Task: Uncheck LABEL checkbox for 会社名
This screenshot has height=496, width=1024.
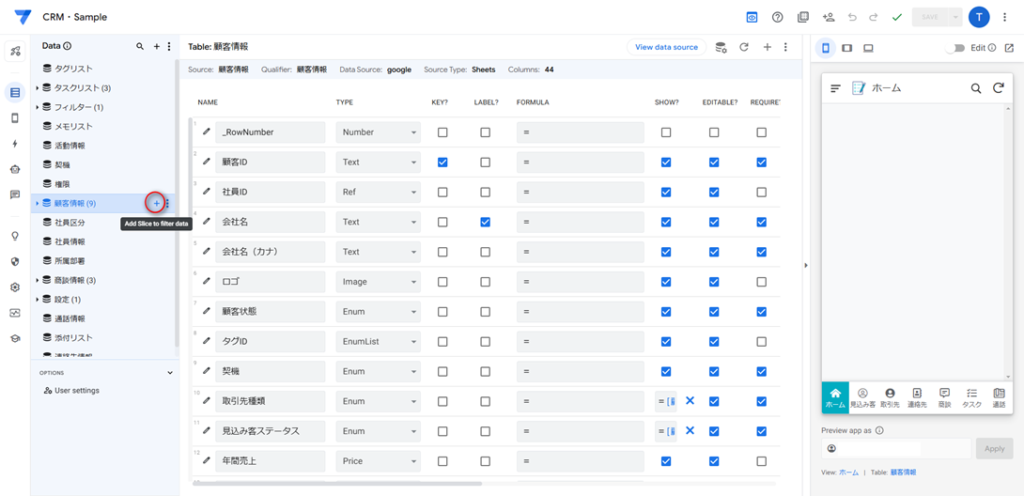Action: coord(485,222)
